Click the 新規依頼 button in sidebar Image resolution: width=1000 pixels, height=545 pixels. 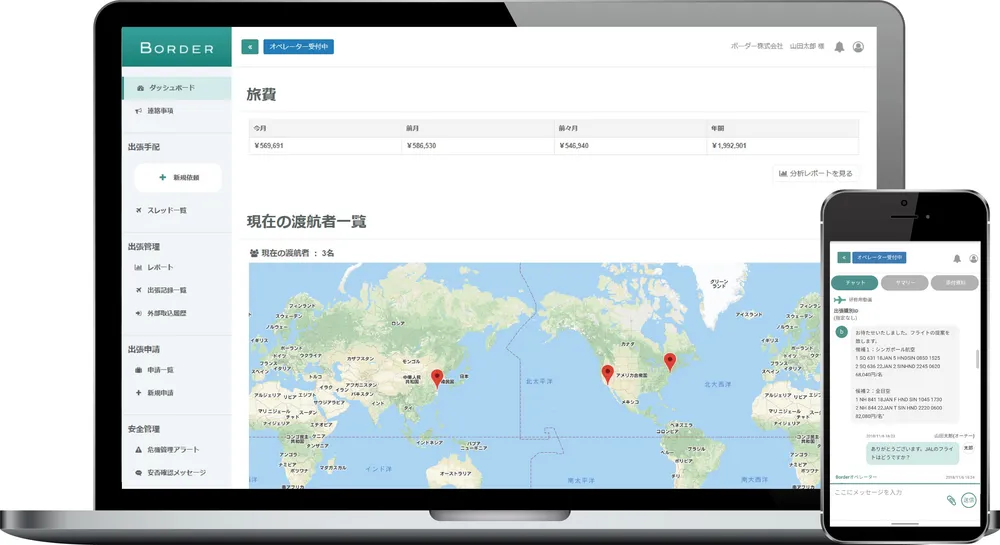(x=178, y=177)
